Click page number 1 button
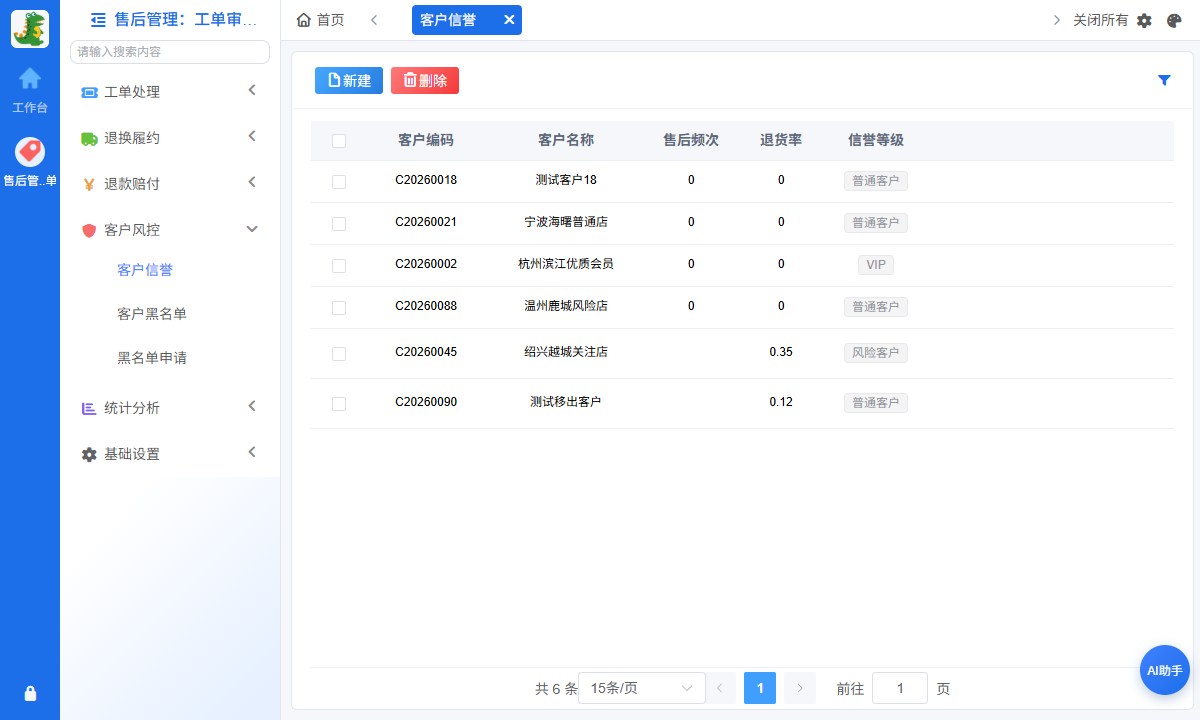This screenshot has width=1200, height=720. [760, 688]
